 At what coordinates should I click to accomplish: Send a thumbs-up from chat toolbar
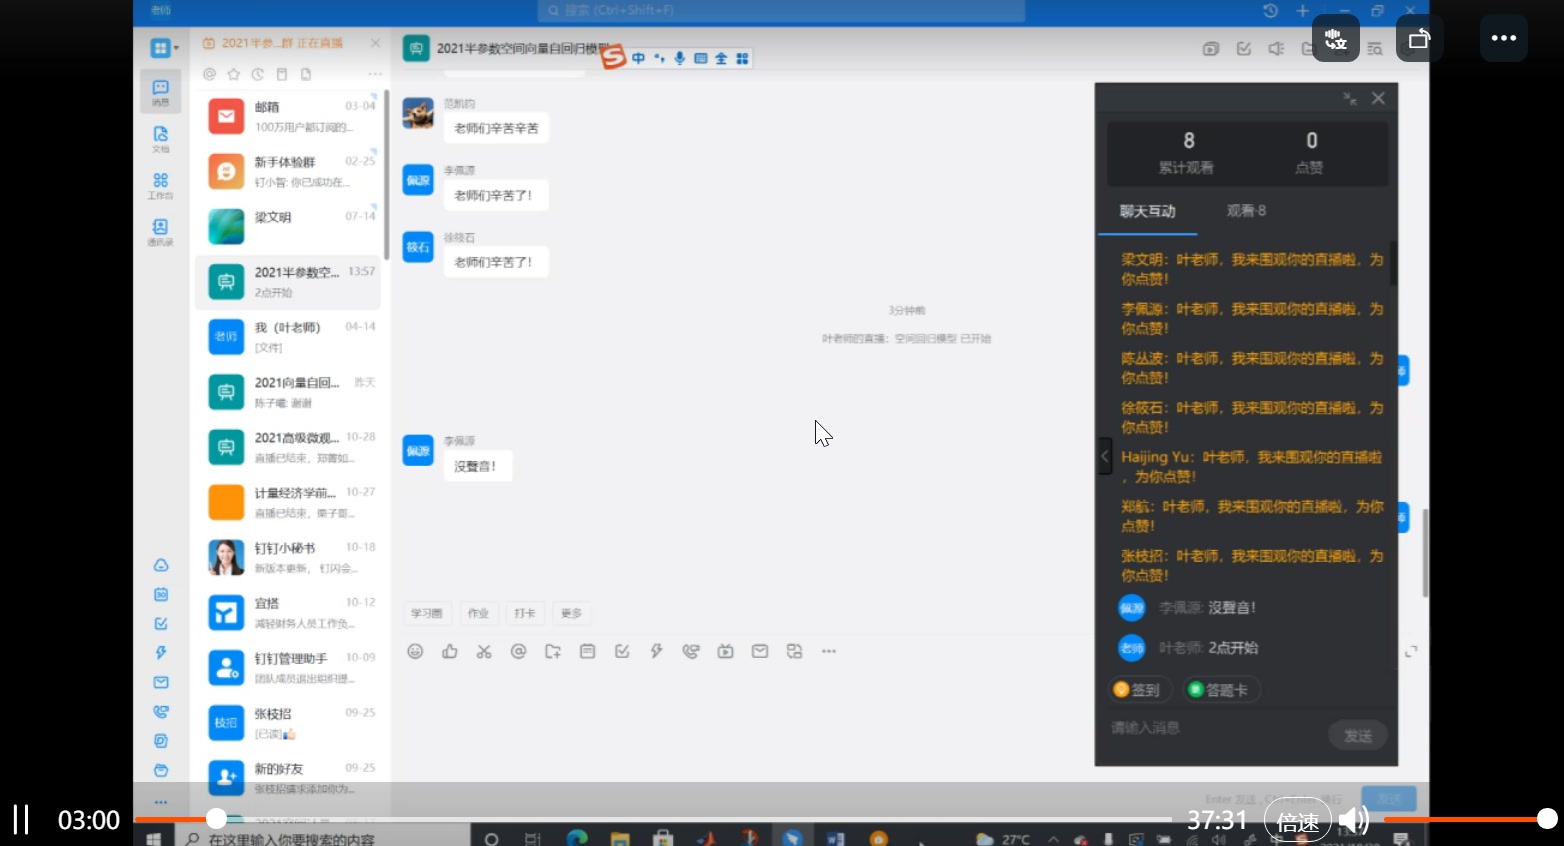450,651
